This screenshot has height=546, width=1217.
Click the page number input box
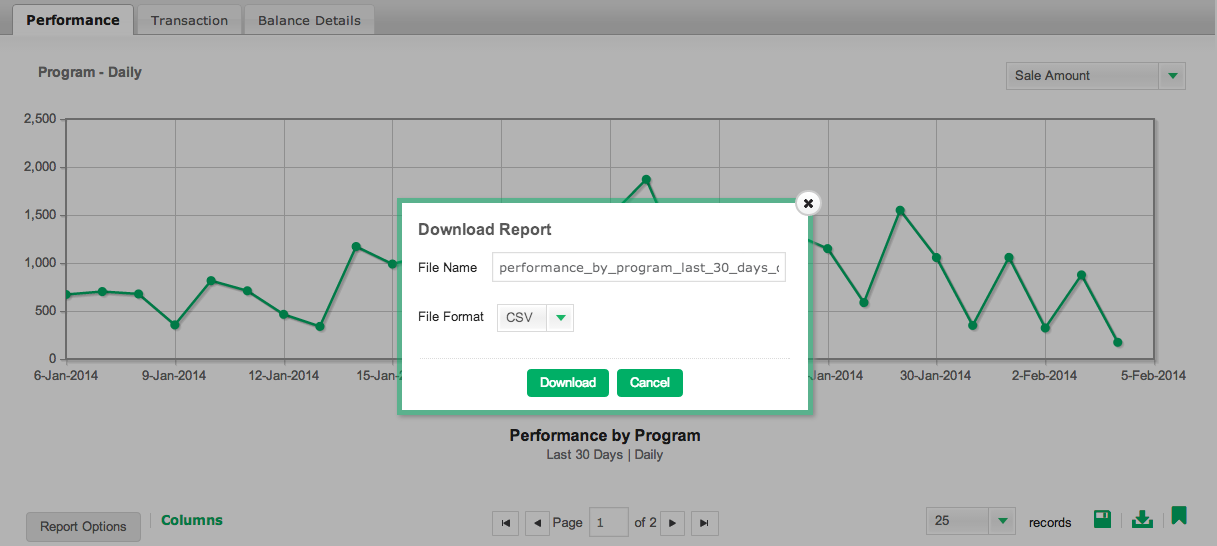[609, 522]
